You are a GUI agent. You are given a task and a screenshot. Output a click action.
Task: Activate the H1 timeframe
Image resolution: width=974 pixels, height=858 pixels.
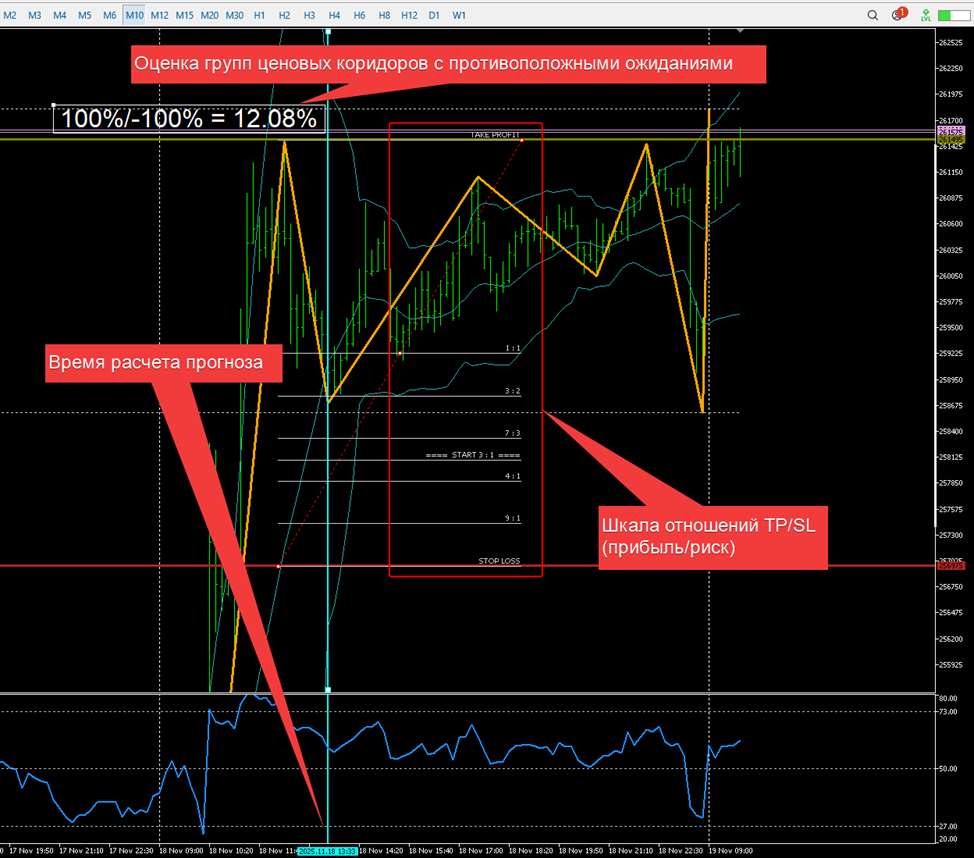(x=260, y=15)
